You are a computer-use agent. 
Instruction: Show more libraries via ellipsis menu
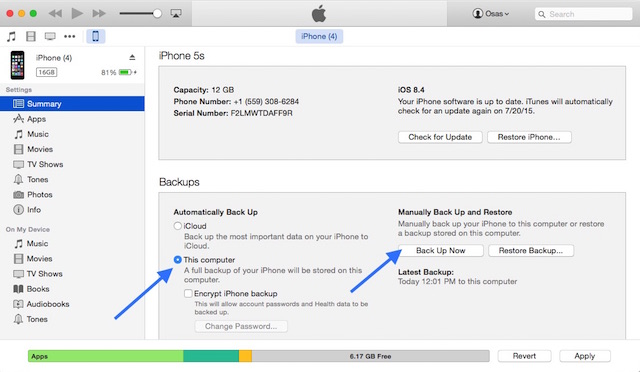[70, 36]
